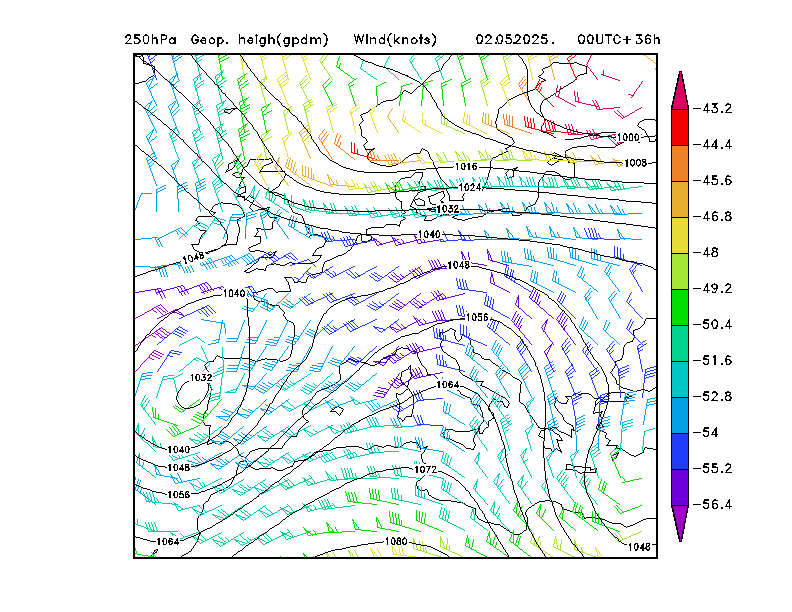Pick the yellow swatch between -46.8 and -48
This screenshot has width=792, height=612.
(680, 235)
